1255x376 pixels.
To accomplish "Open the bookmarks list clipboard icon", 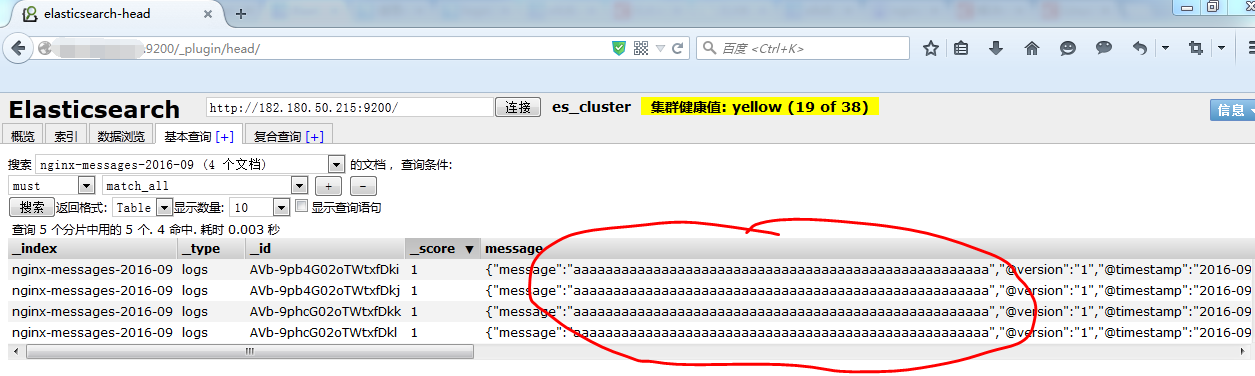I will click(961, 48).
